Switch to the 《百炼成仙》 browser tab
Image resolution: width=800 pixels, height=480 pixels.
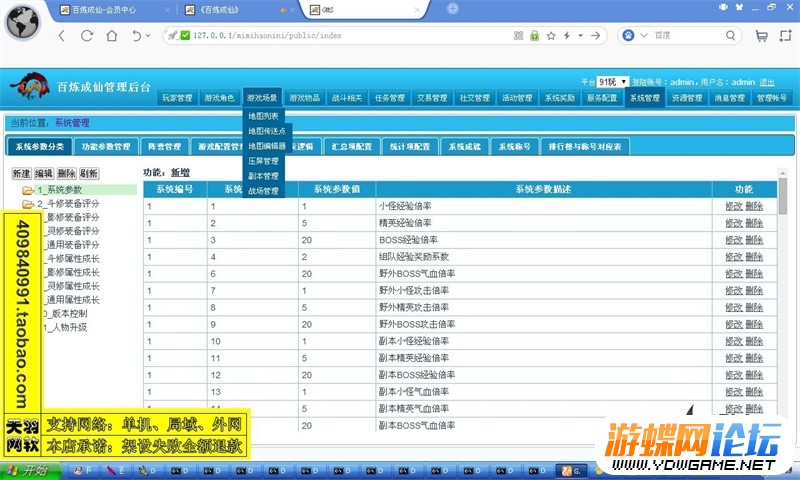[219, 10]
